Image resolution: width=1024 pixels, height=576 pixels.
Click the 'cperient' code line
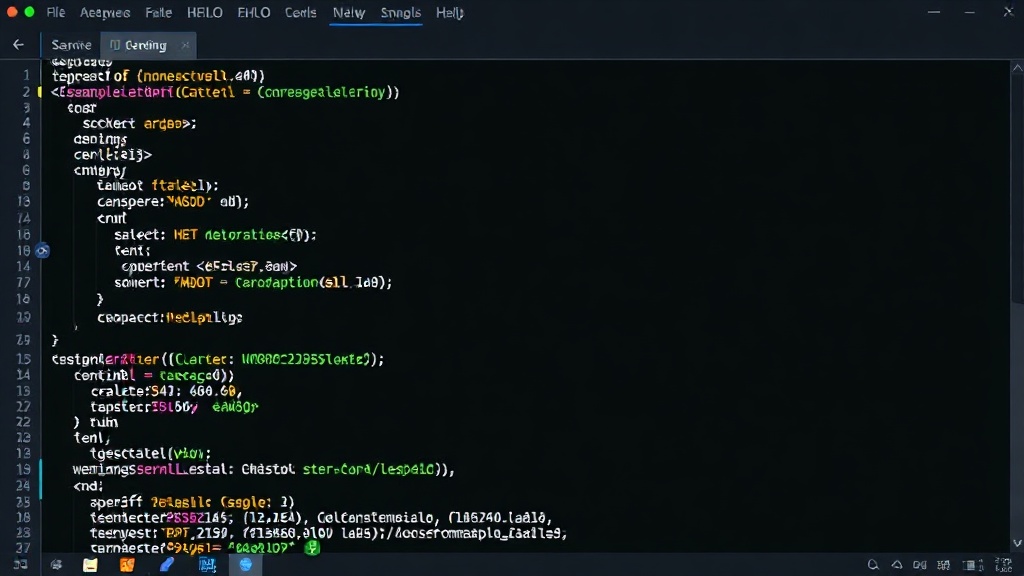coord(209,266)
